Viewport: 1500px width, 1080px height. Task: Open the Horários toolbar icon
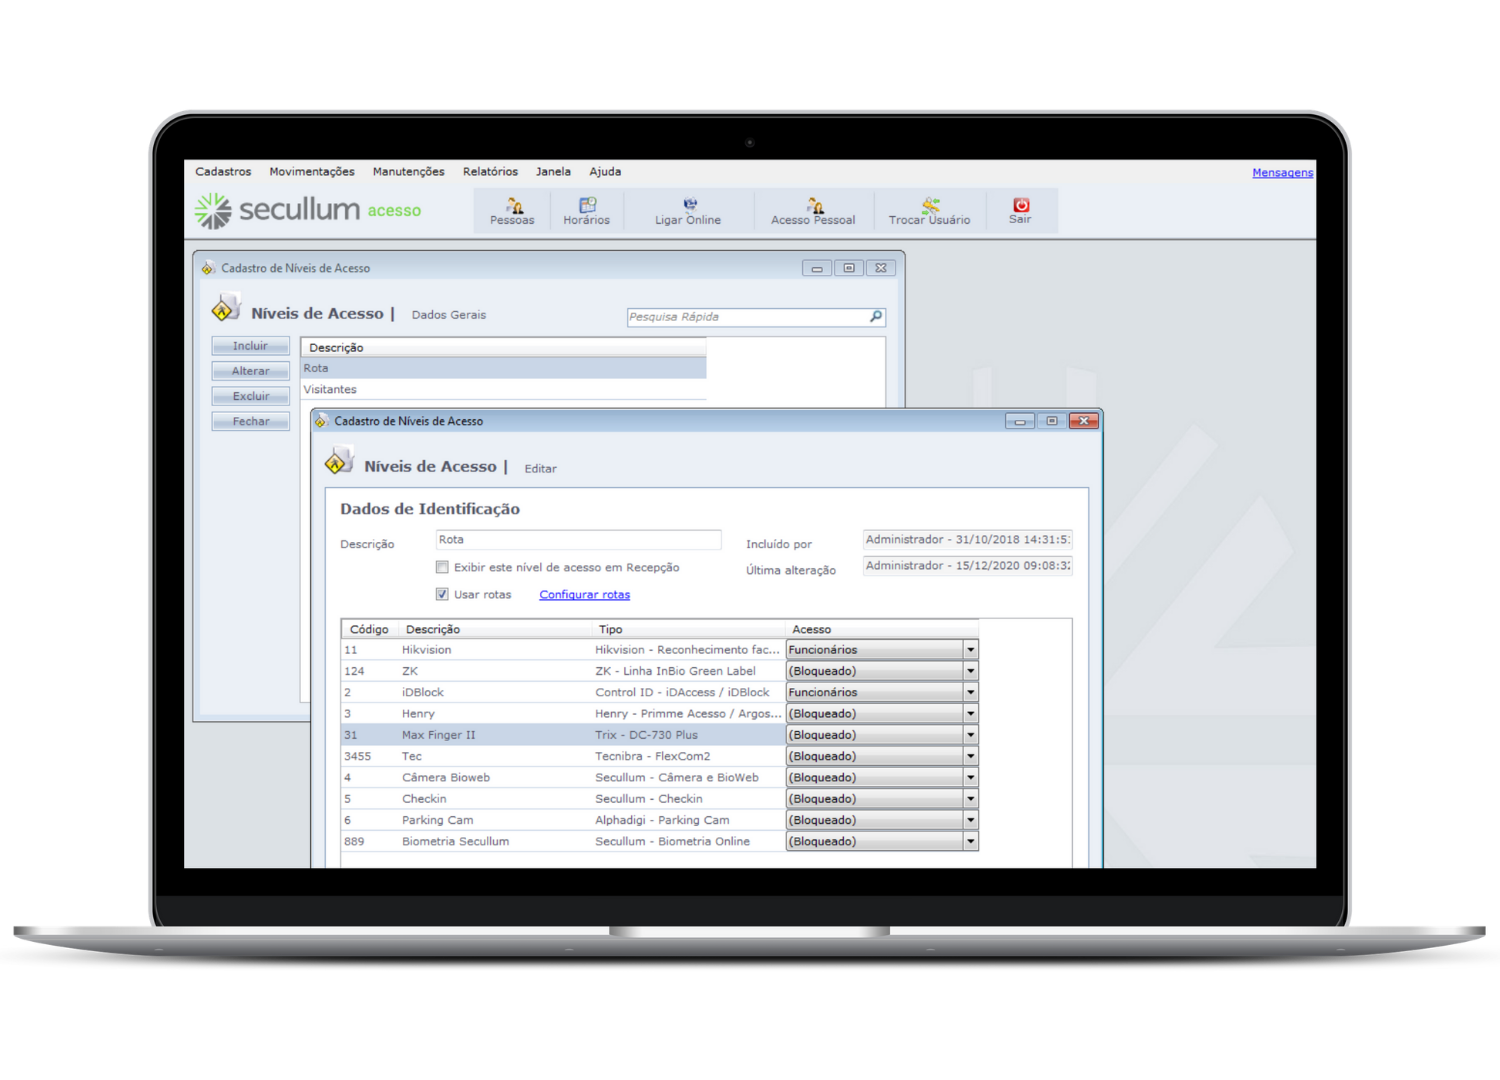pyautogui.click(x=586, y=210)
